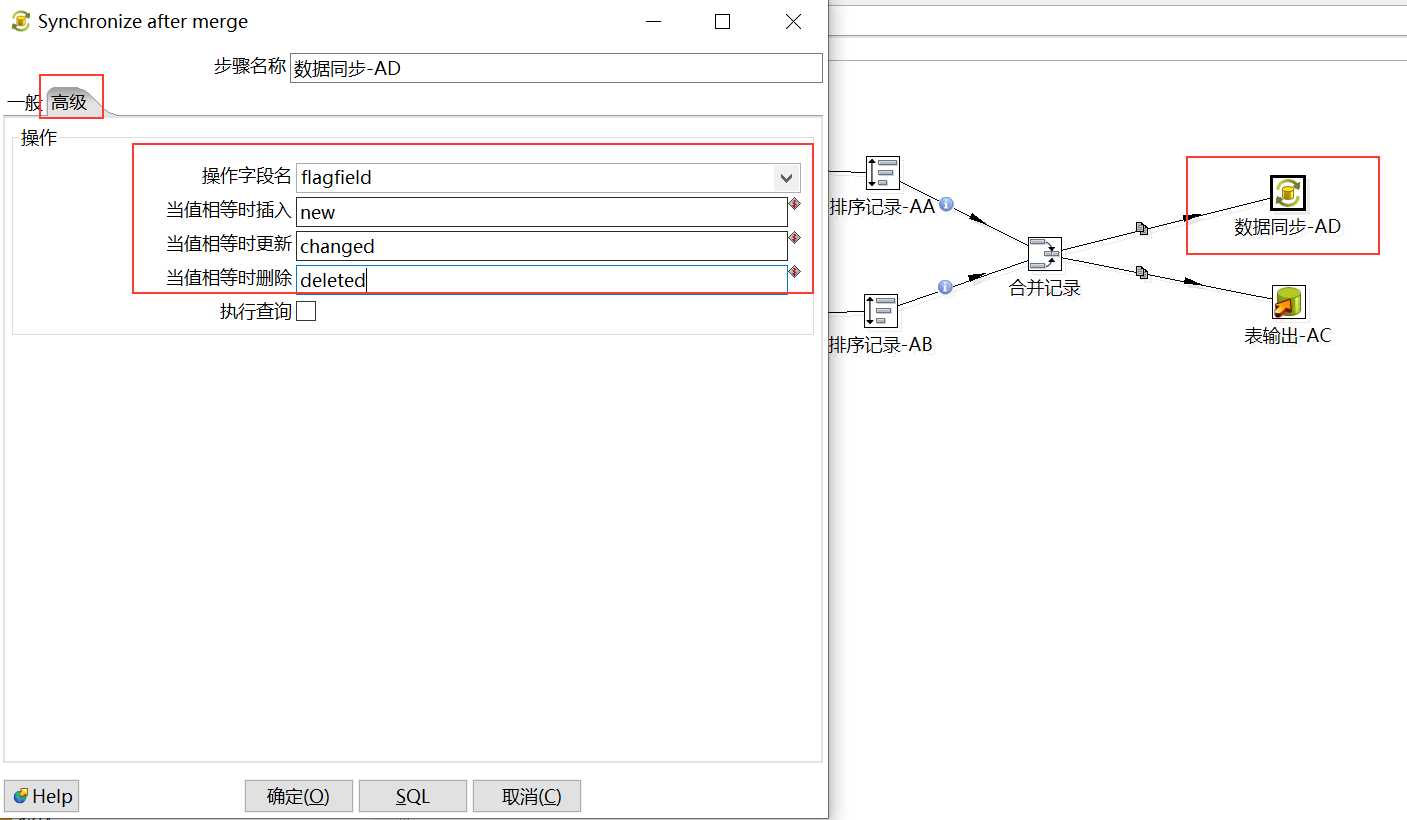Click variable icon beside 当值相等时插入 field
The height and width of the screenshot is (820, 1407).
[795, 204]
